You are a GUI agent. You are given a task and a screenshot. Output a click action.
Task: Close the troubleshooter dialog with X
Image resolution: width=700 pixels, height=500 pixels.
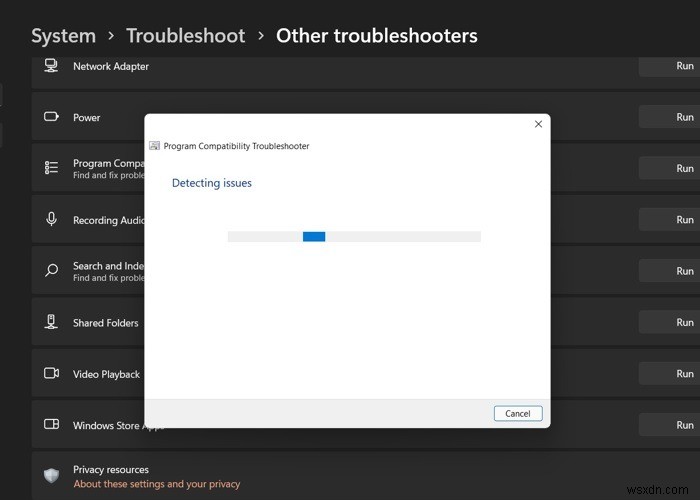click(538, 124)
